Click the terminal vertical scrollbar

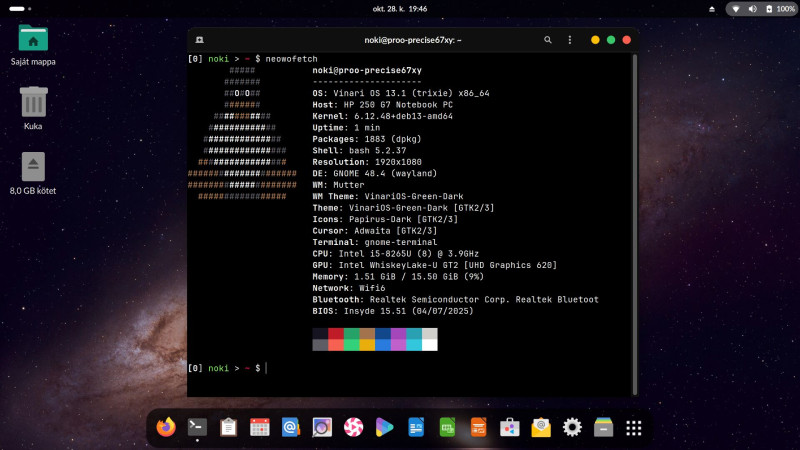635,224
